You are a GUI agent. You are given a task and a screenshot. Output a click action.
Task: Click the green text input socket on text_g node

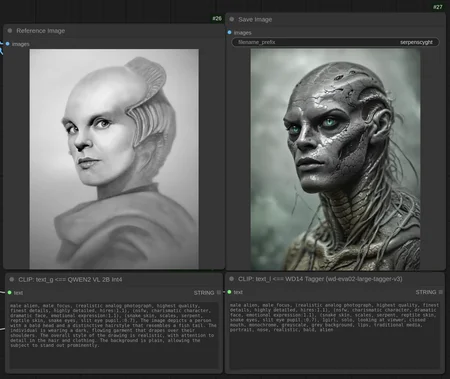10,292
